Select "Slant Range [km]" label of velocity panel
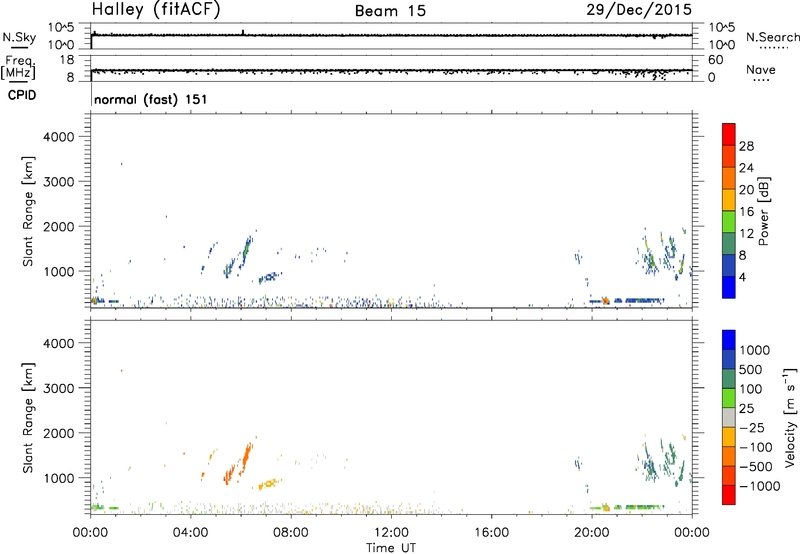The width and height of the screenshot is (800, 554). point(28,418)
